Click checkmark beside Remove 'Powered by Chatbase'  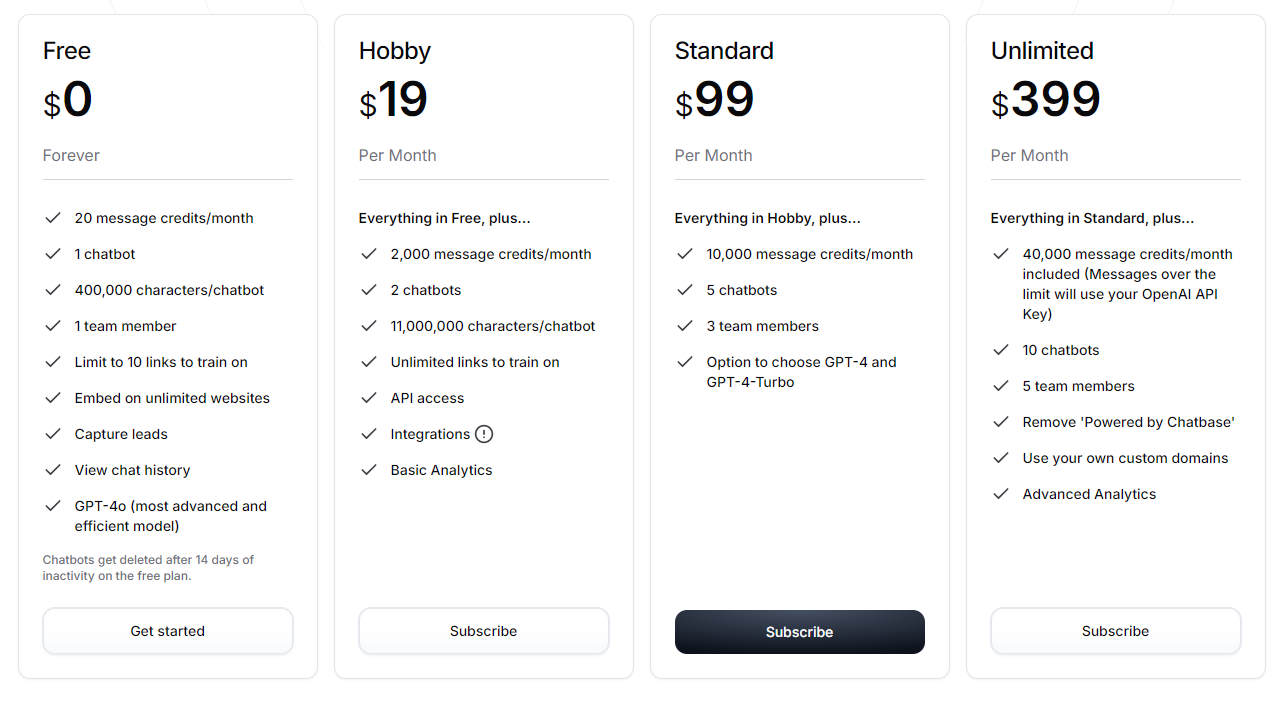coord(1001,422)
